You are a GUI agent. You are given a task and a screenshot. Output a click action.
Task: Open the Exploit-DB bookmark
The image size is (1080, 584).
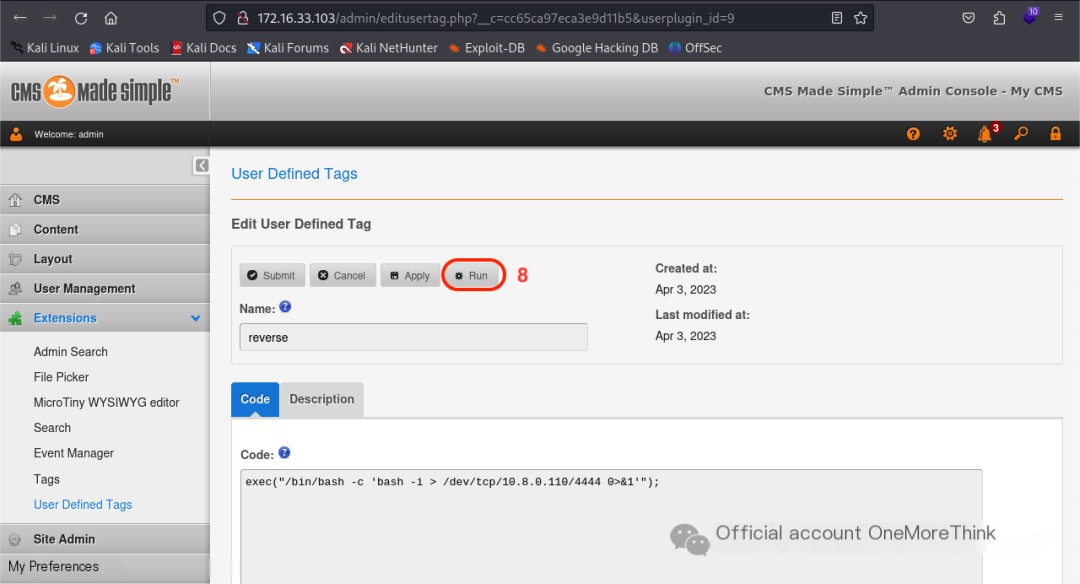point(486,48)
